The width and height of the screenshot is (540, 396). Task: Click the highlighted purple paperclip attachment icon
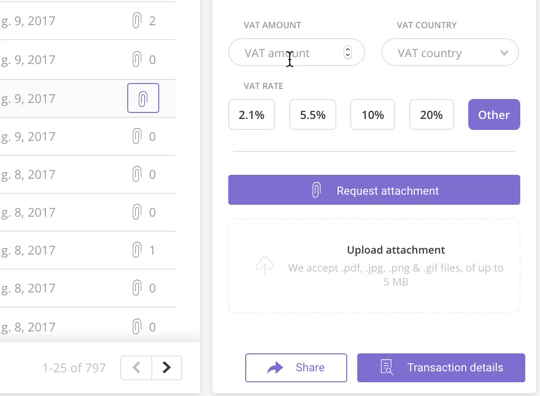click(x=143, y=98)
